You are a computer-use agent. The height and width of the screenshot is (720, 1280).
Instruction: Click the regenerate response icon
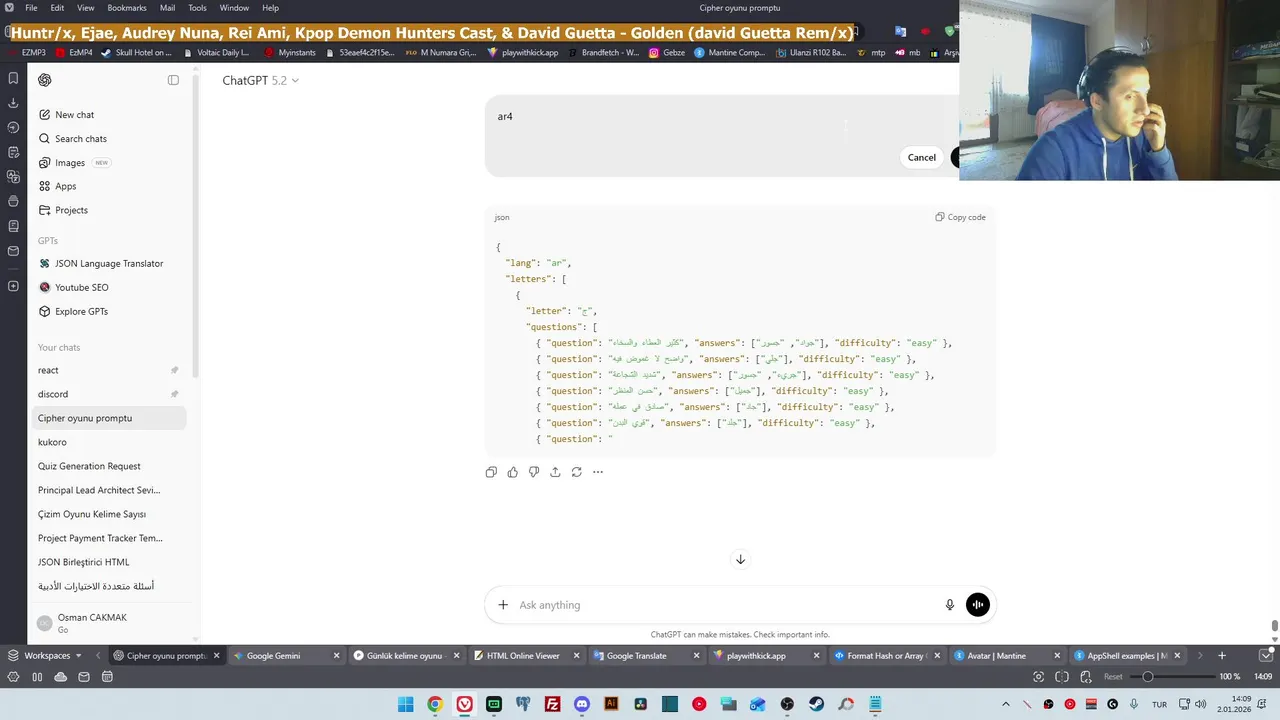[x=577, y=472]
